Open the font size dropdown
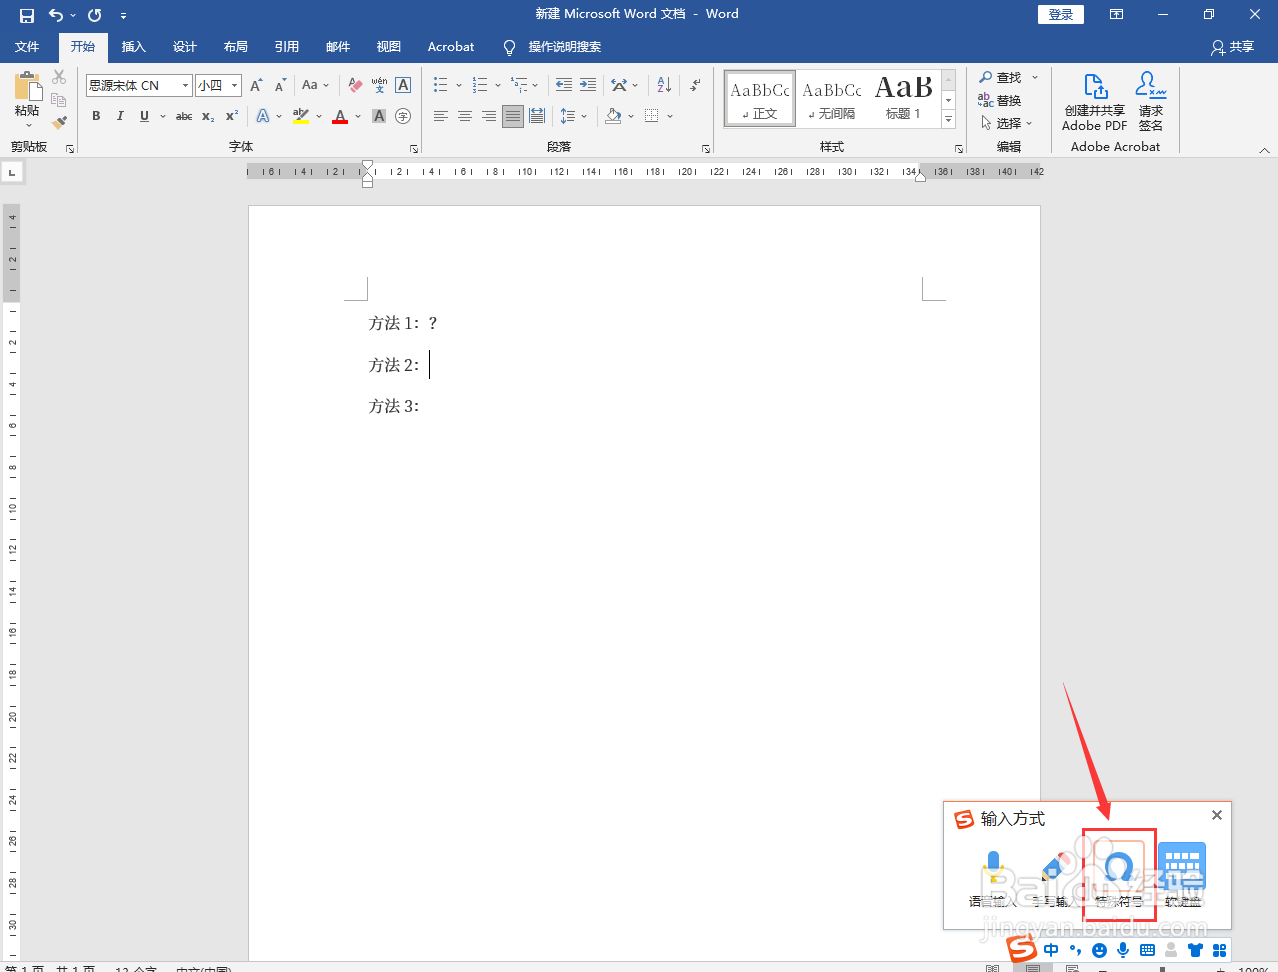Image resolution: width=1278 pixels, height=972 pixels. 235,86
